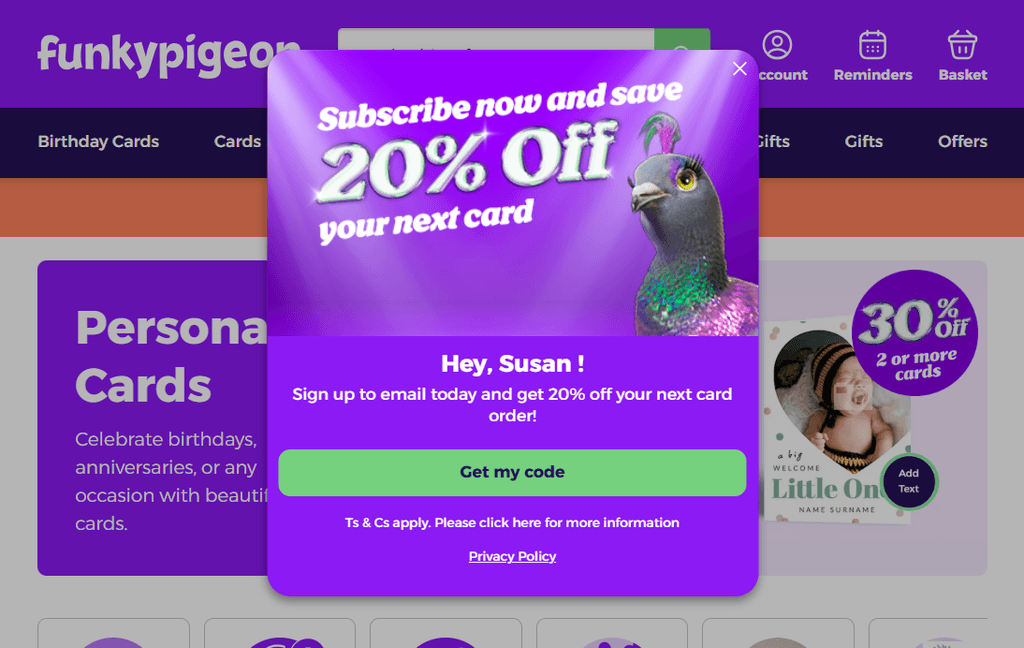The width and height of the screenshot is (1024, 648).
Task: Open the Privacy Policy link
Action: (512, 557)
